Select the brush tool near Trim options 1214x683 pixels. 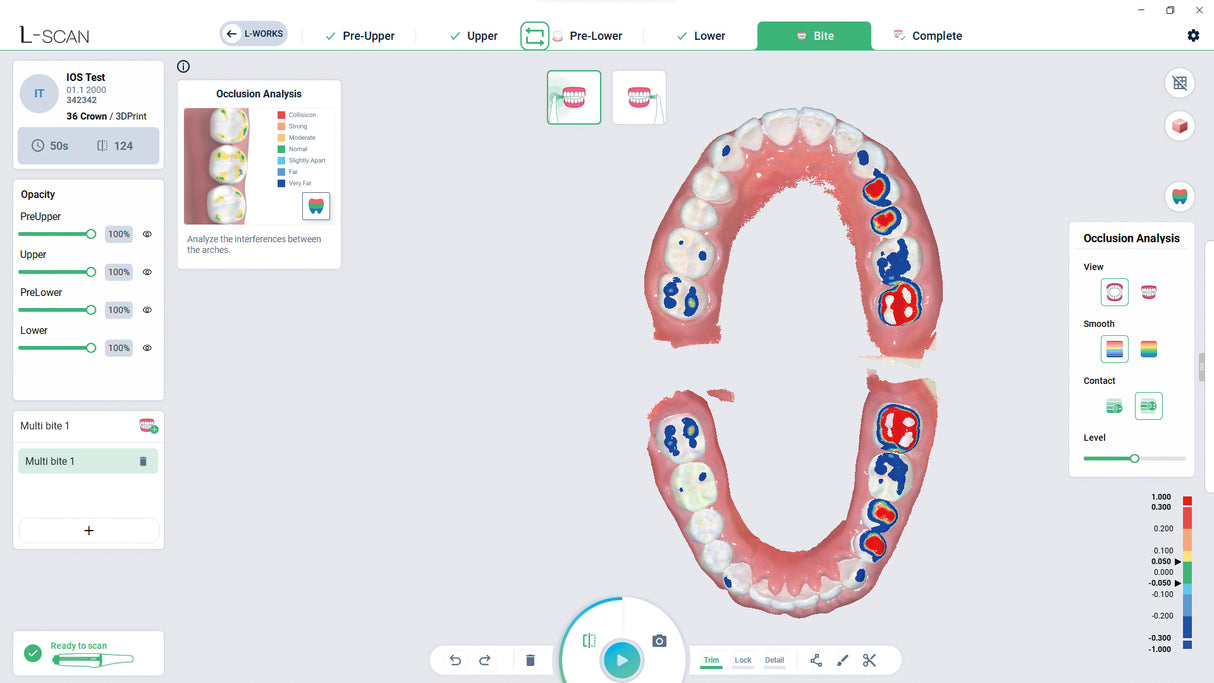842,660
